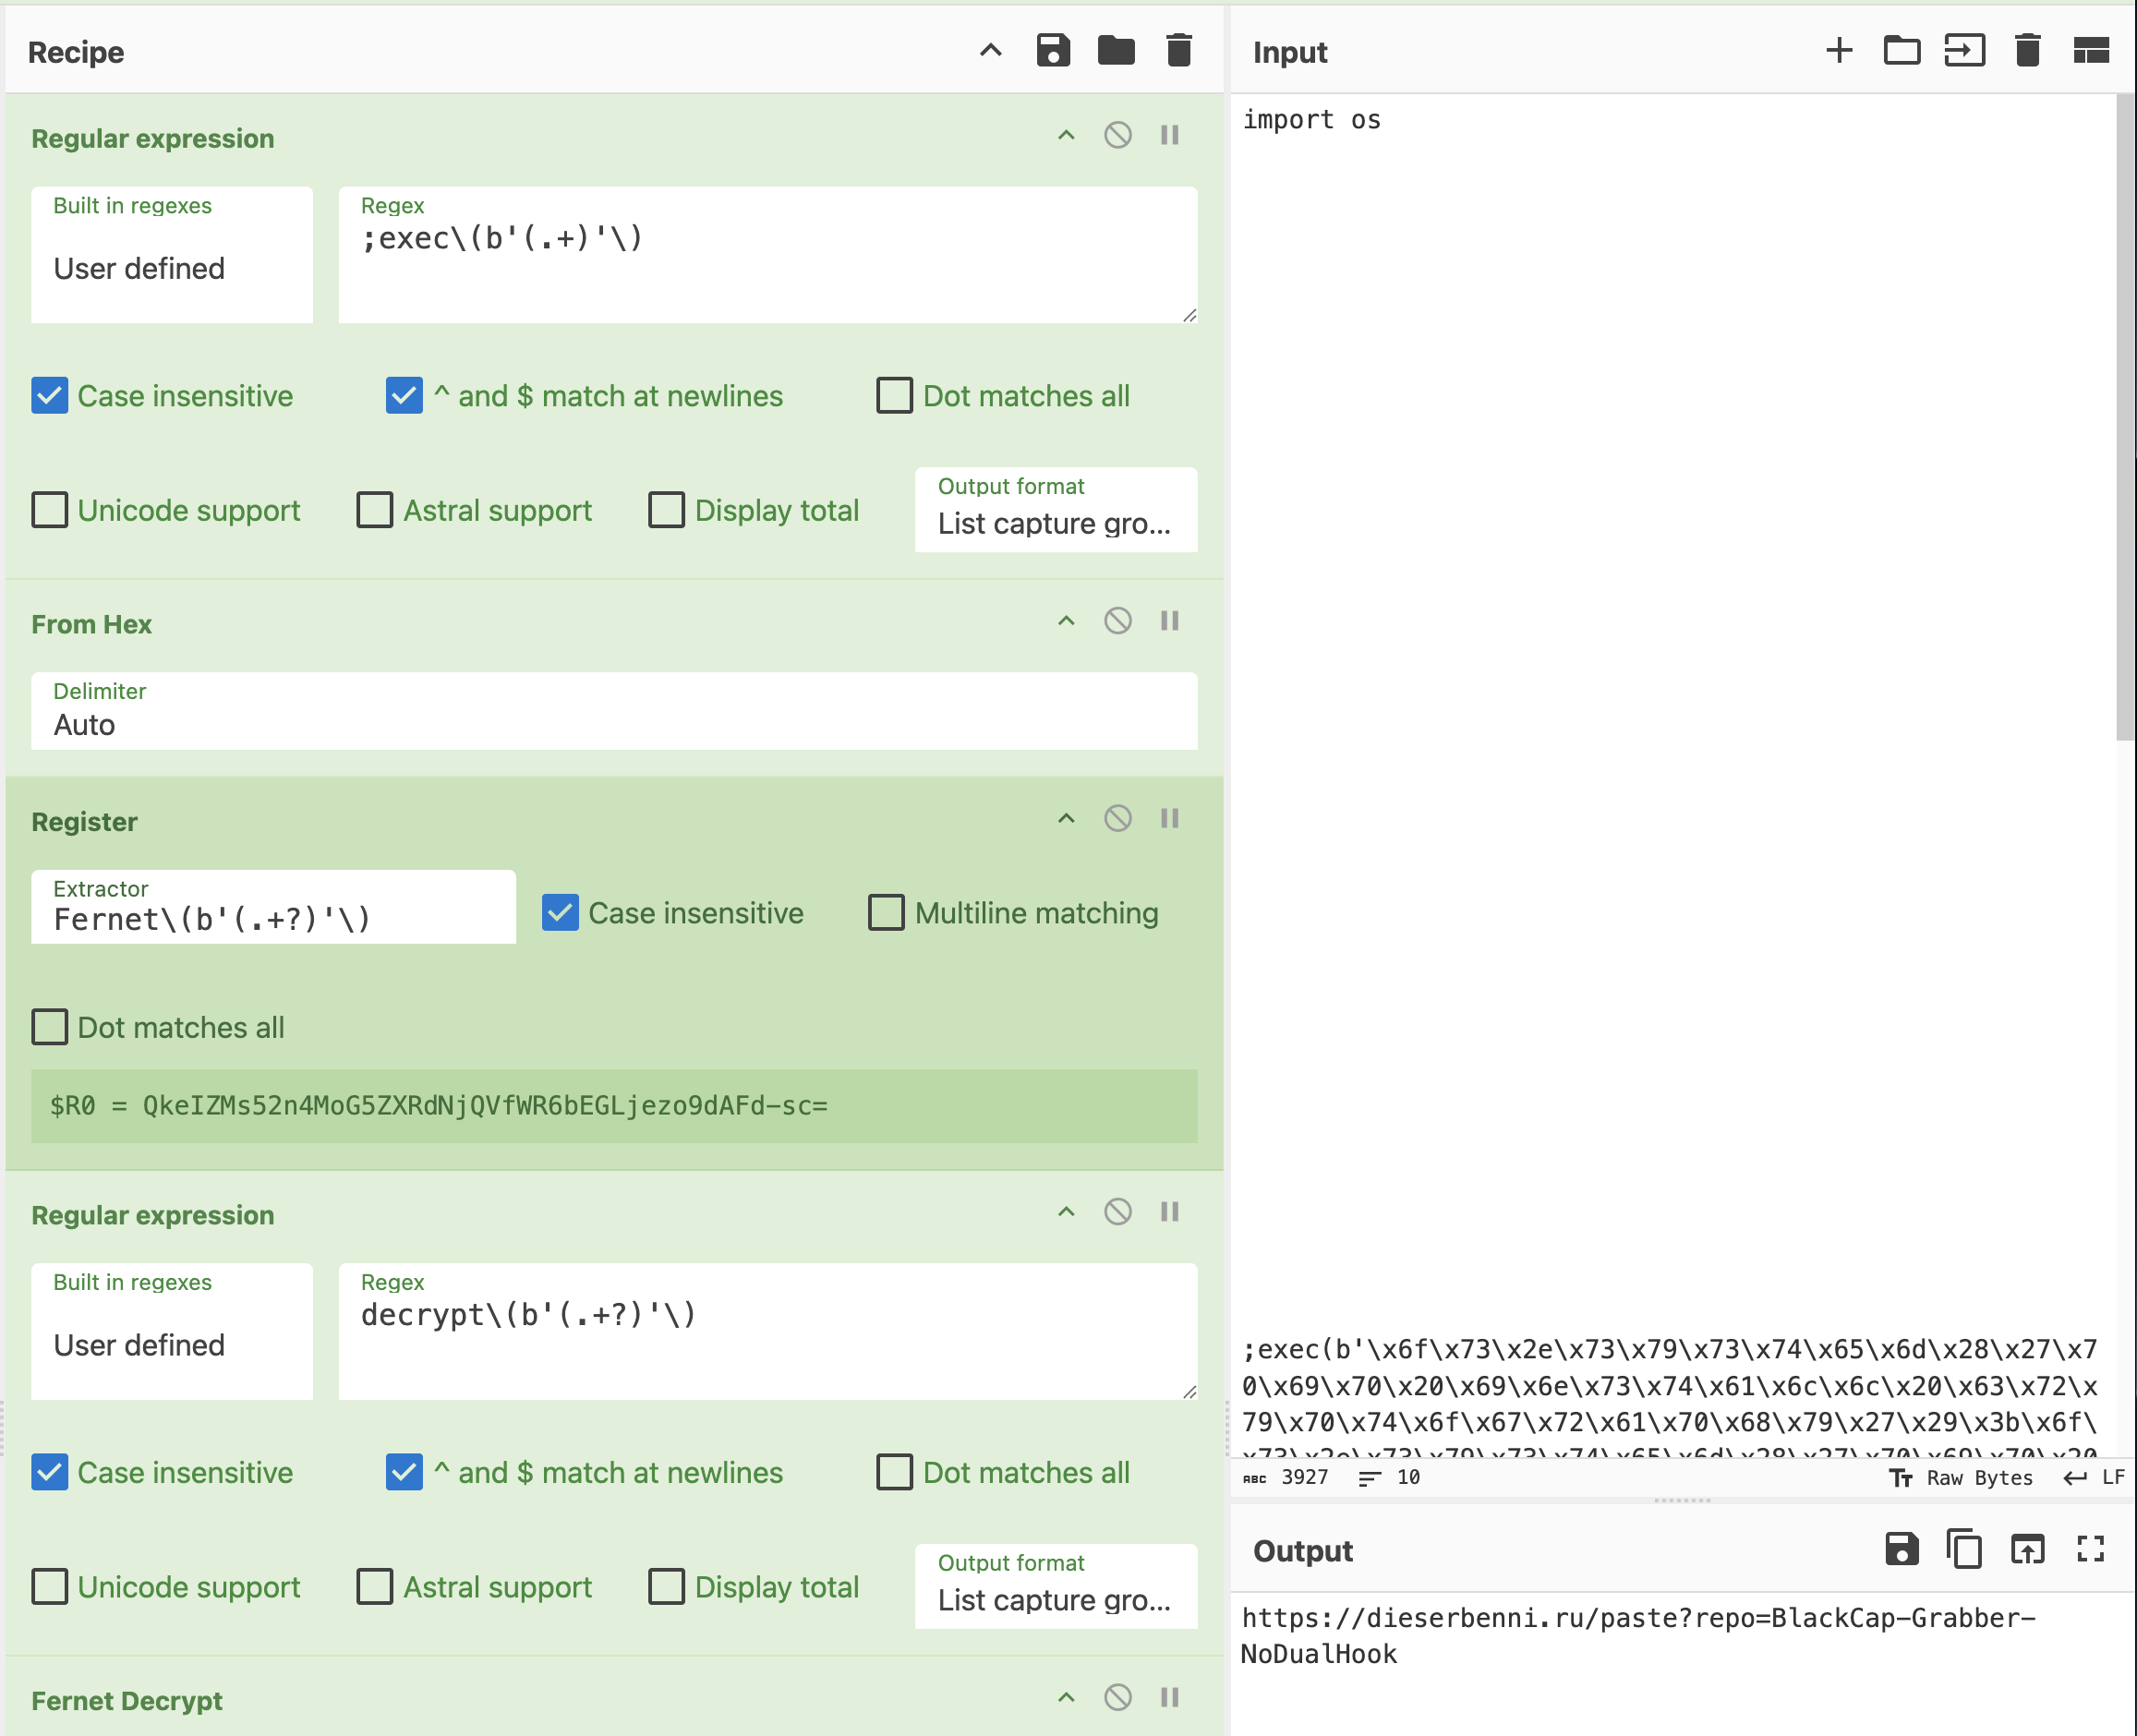This screenshot has height=1736, width=2137.
Task: Reset the pane layout
Action: 2091,50
